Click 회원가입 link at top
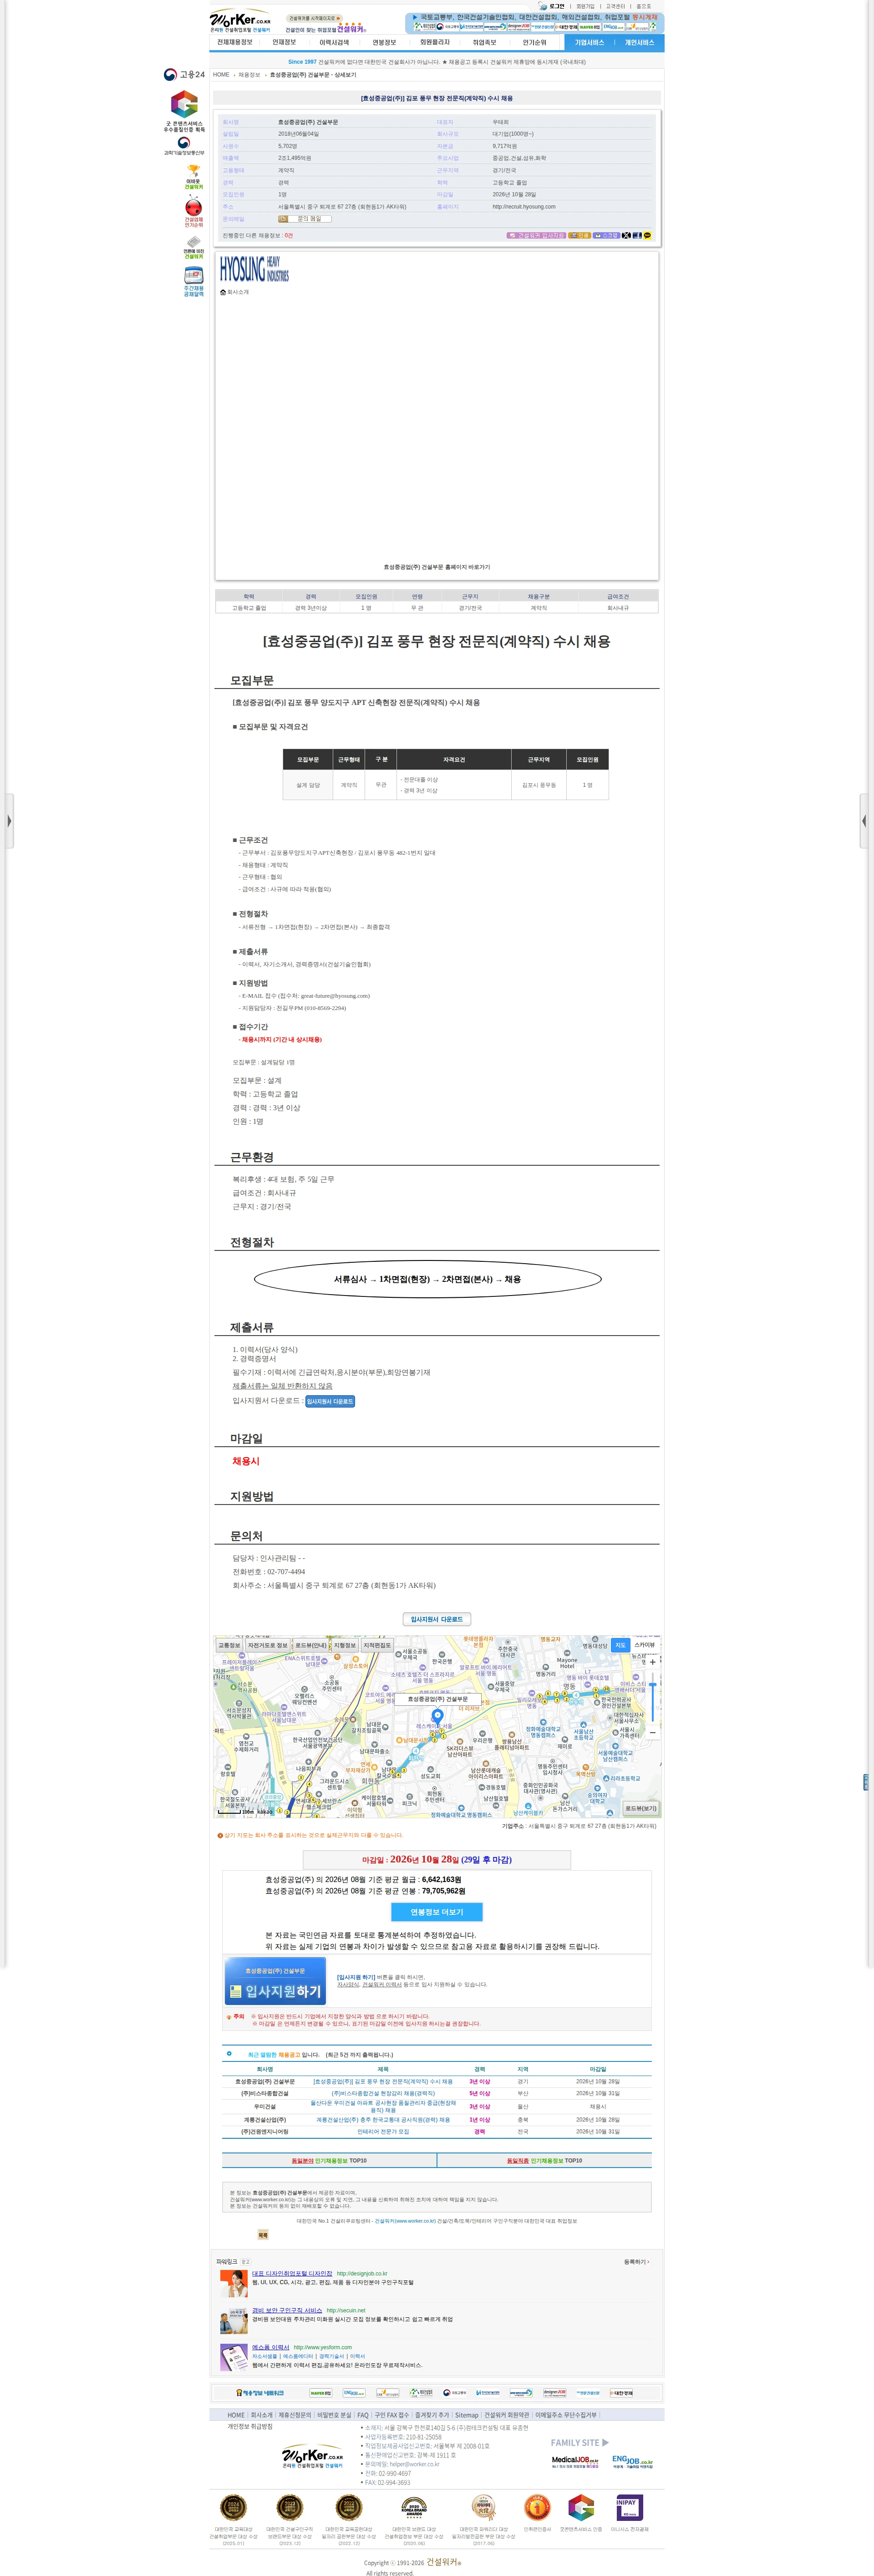 coord(585,6)
